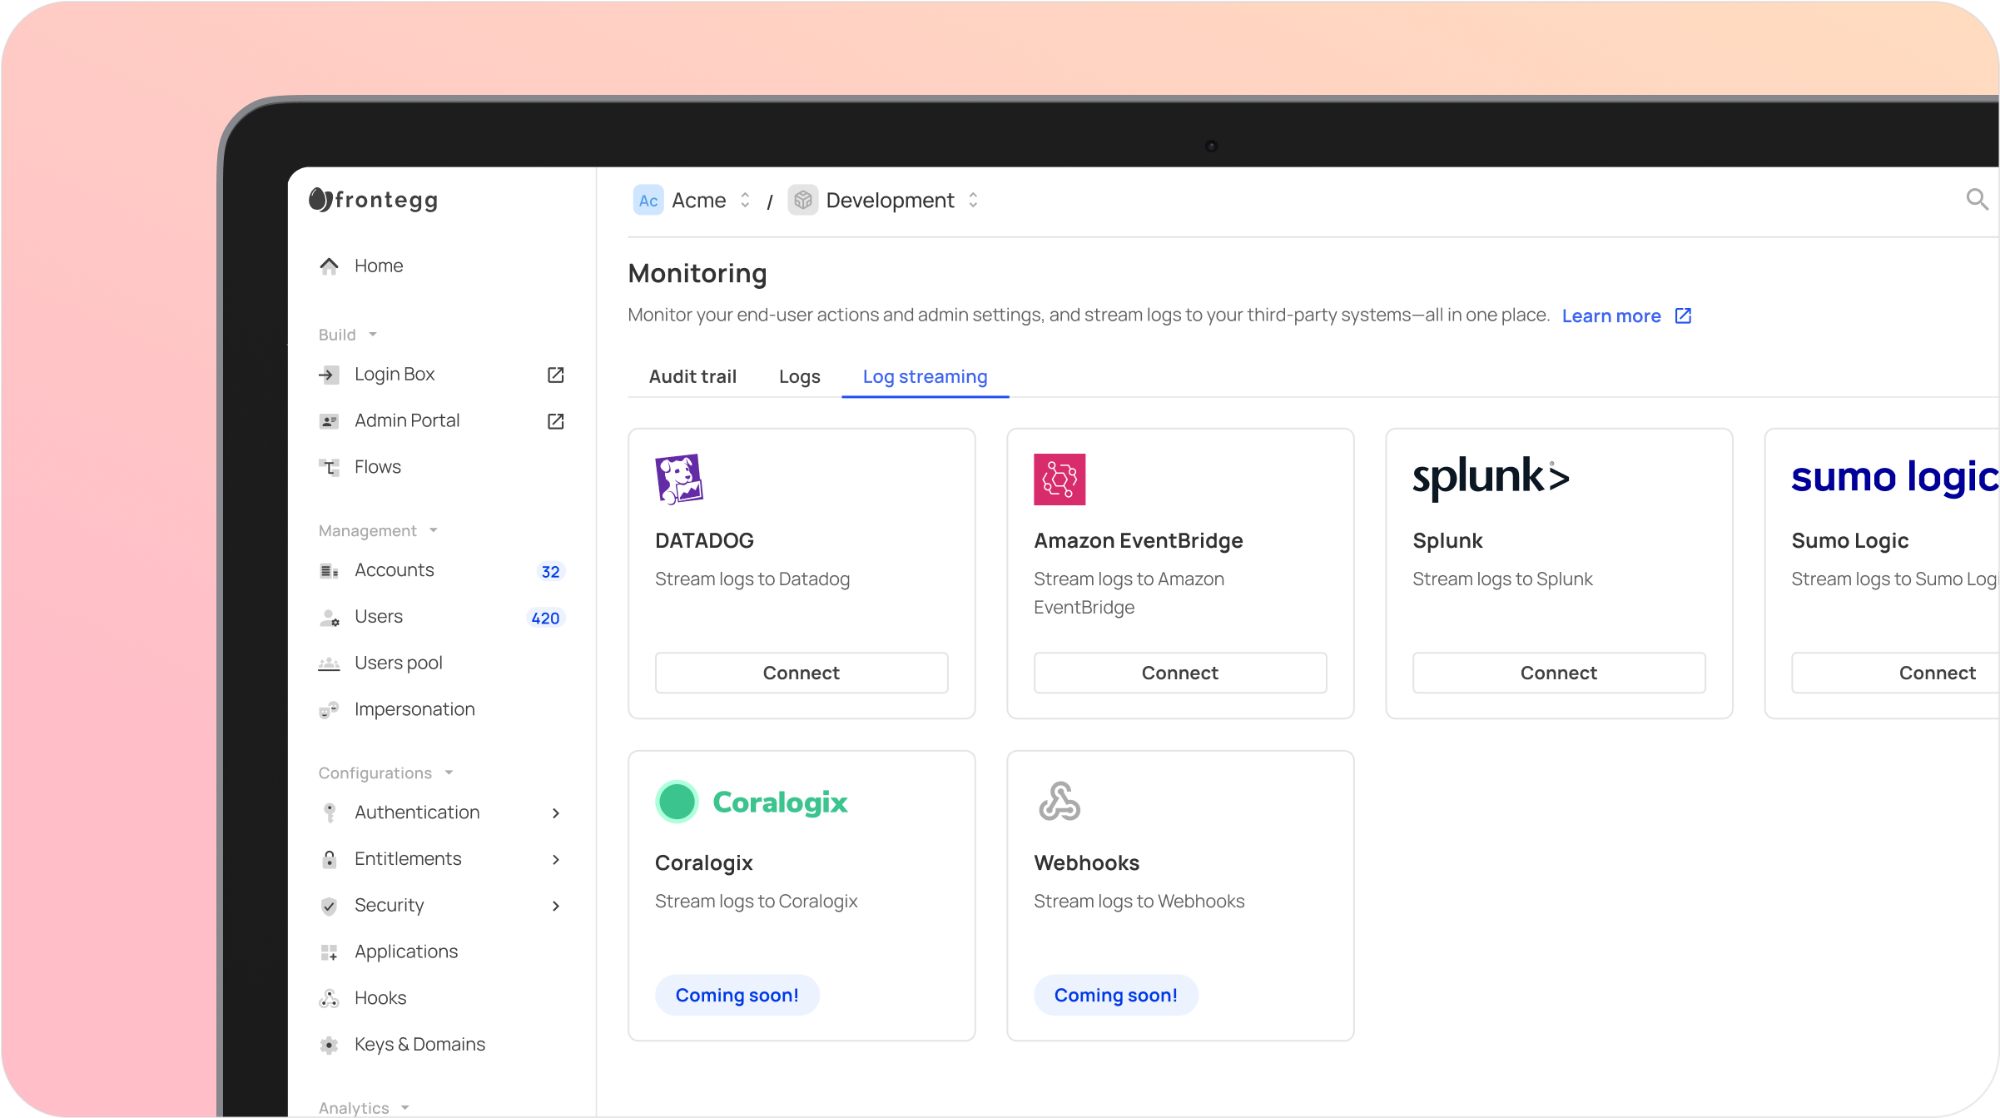Click the Splunk logo

pos(1490,477)
